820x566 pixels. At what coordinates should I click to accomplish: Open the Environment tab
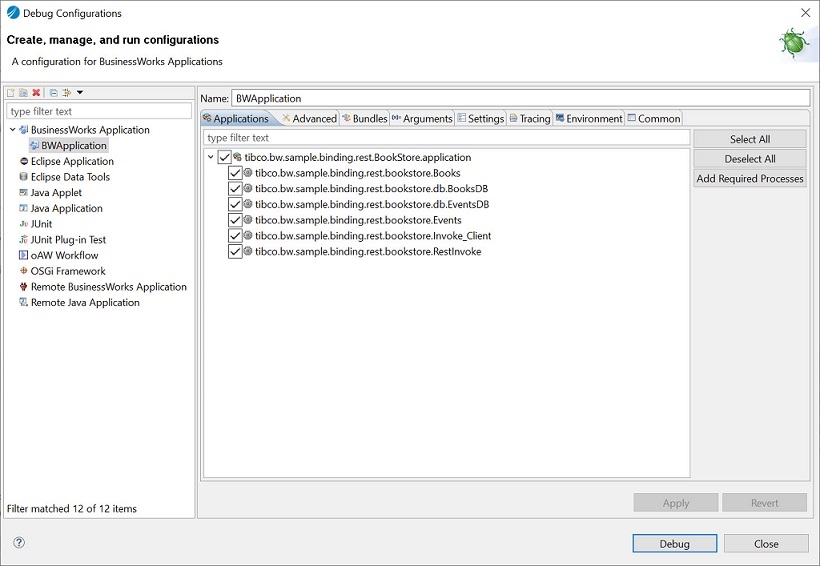589,119
